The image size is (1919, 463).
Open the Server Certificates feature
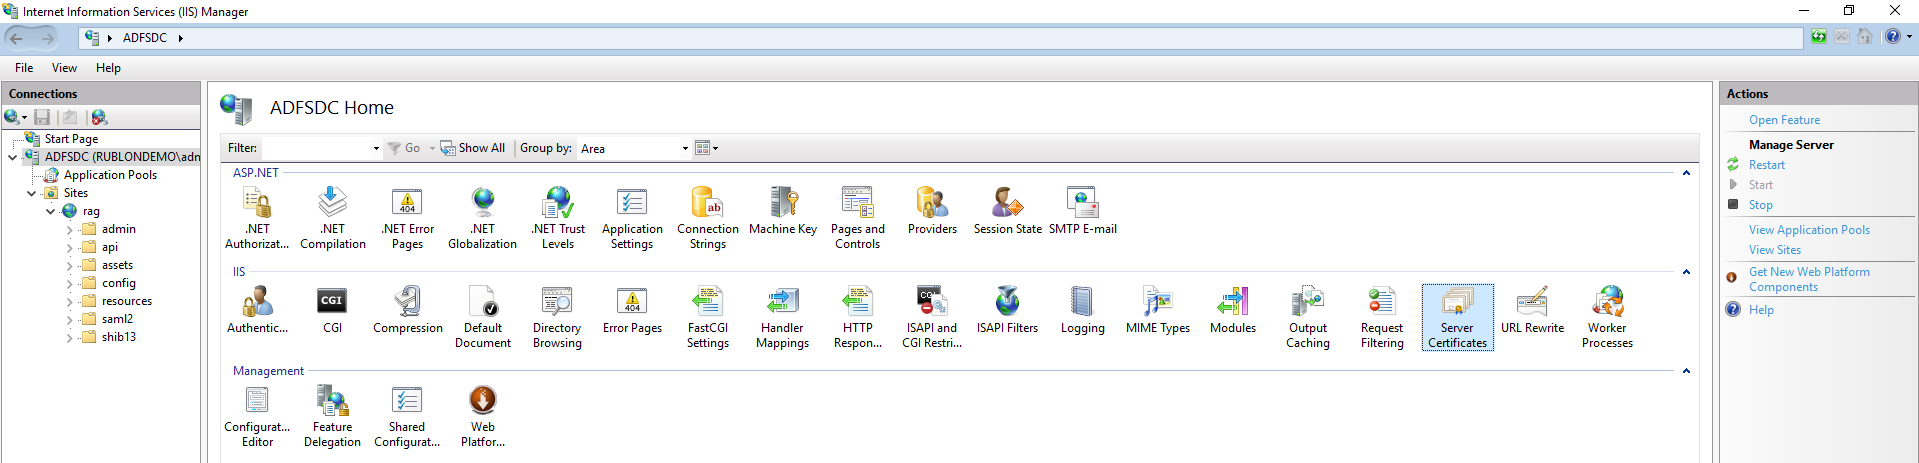[x=1457, y=315]
